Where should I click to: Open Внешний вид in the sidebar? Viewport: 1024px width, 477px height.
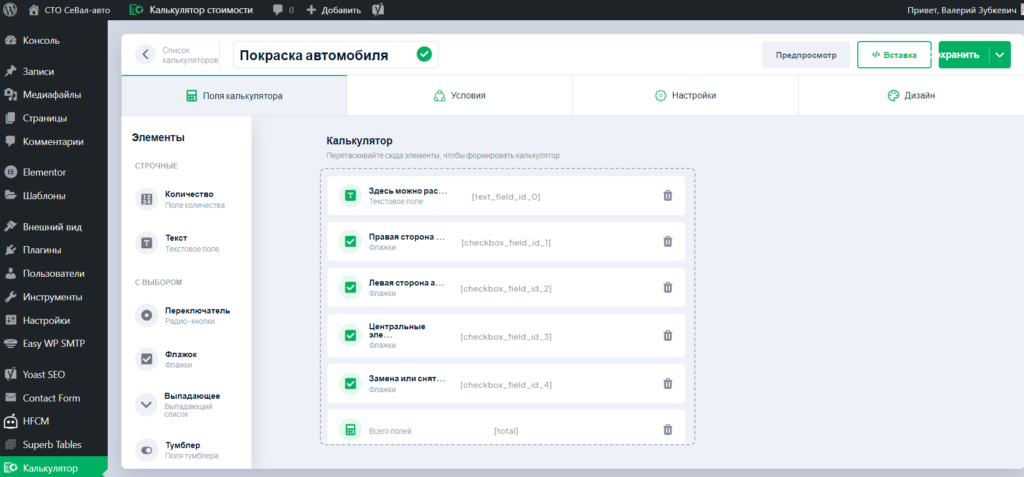point(54,227)
